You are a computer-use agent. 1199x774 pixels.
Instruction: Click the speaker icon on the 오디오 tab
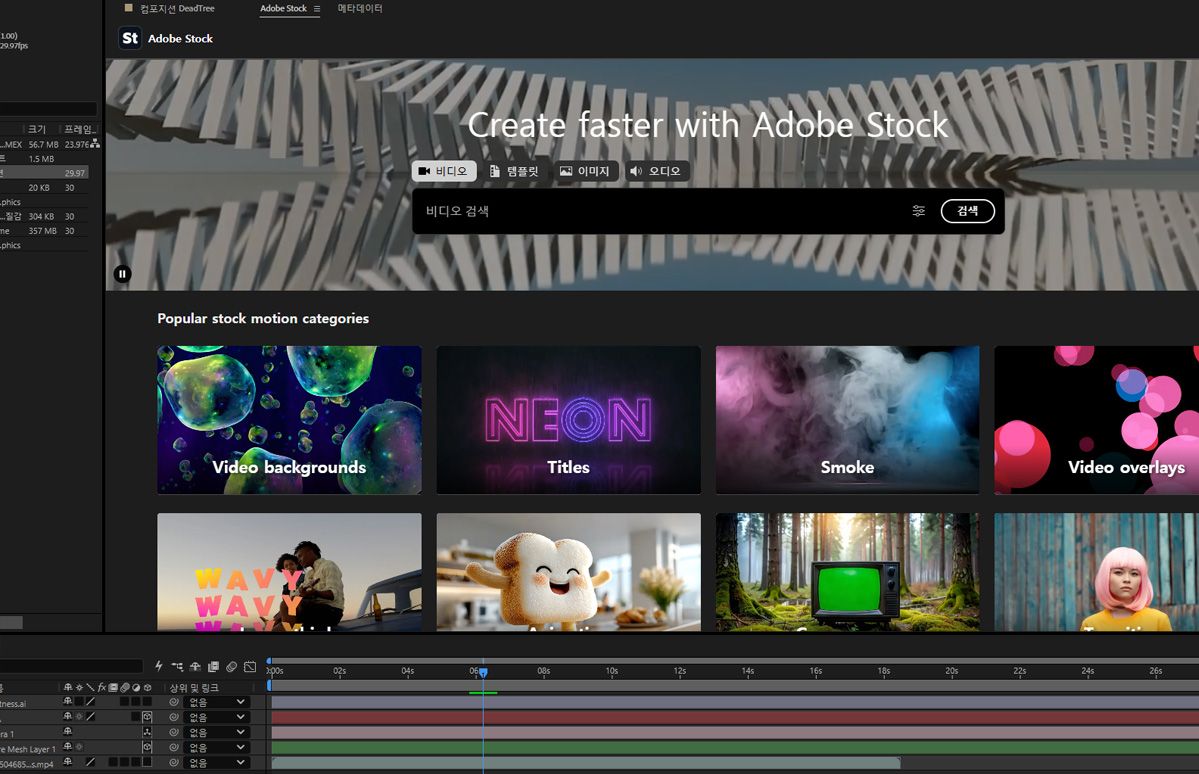635,171
